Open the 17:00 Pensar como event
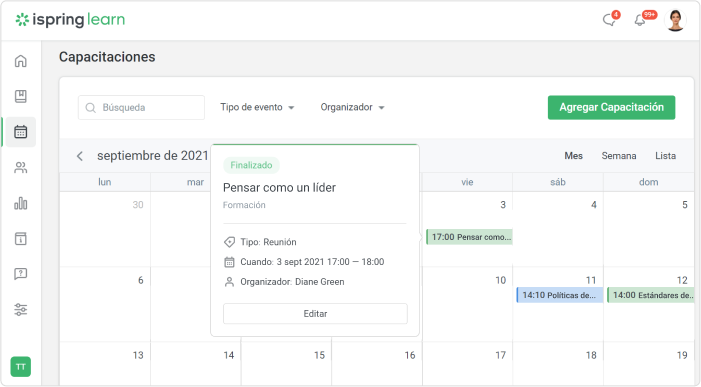The image size is (701, 387). [469, 237]
